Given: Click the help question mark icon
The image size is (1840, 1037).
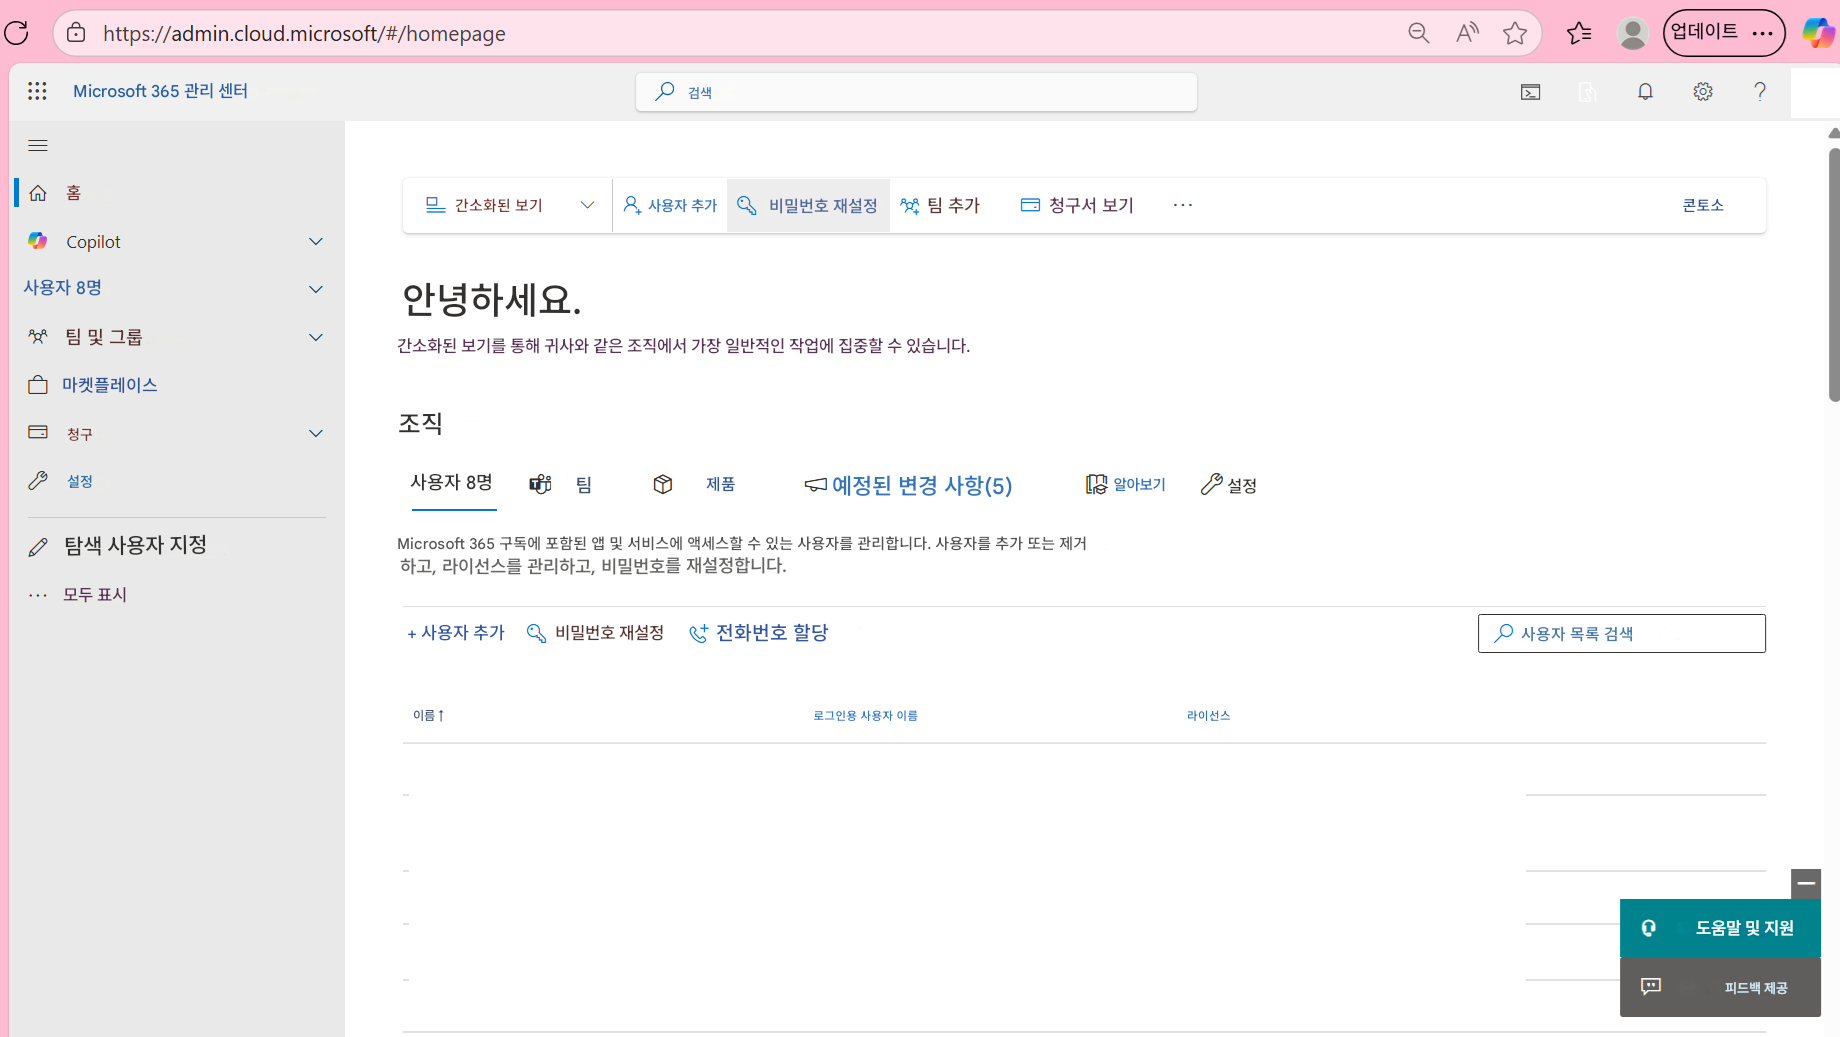Looking at the screenshot, I should tap(1760, 92).
